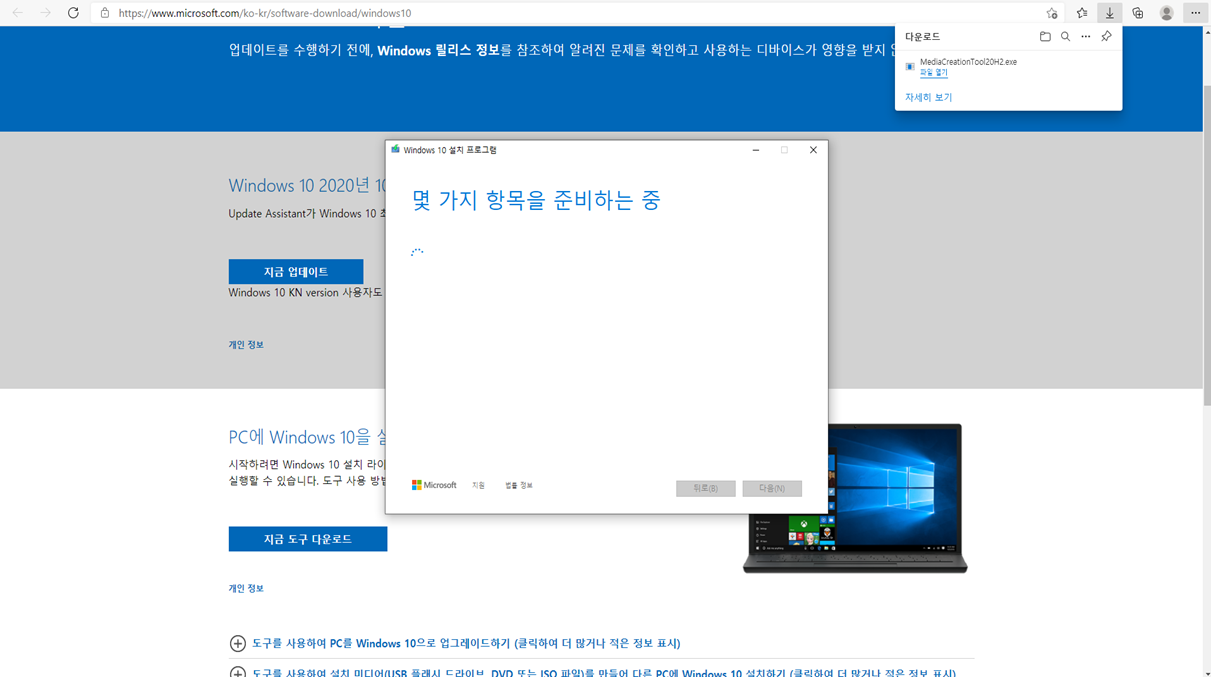Click the lock icon in the address bar
Image resolution: width=1211 pixels, height=677 pixels.
coord(105,13)
